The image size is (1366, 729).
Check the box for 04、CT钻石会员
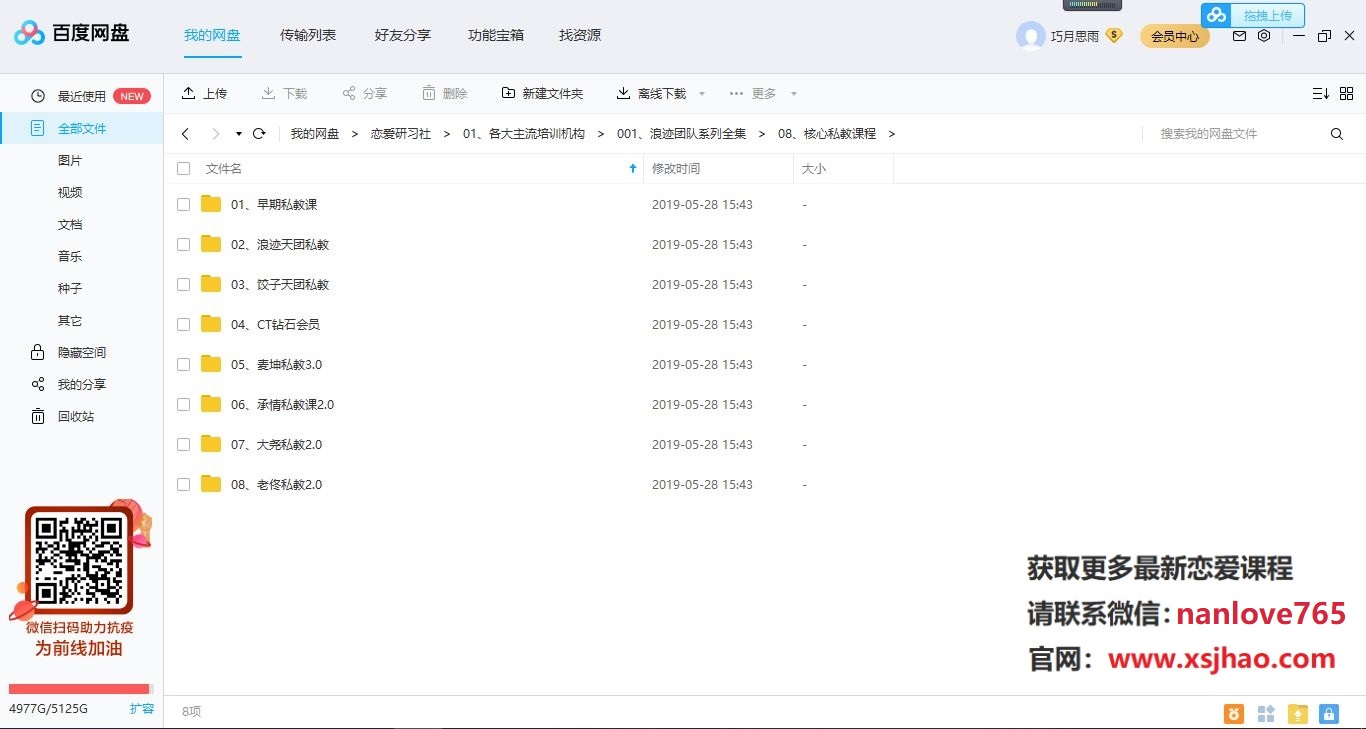183,324
